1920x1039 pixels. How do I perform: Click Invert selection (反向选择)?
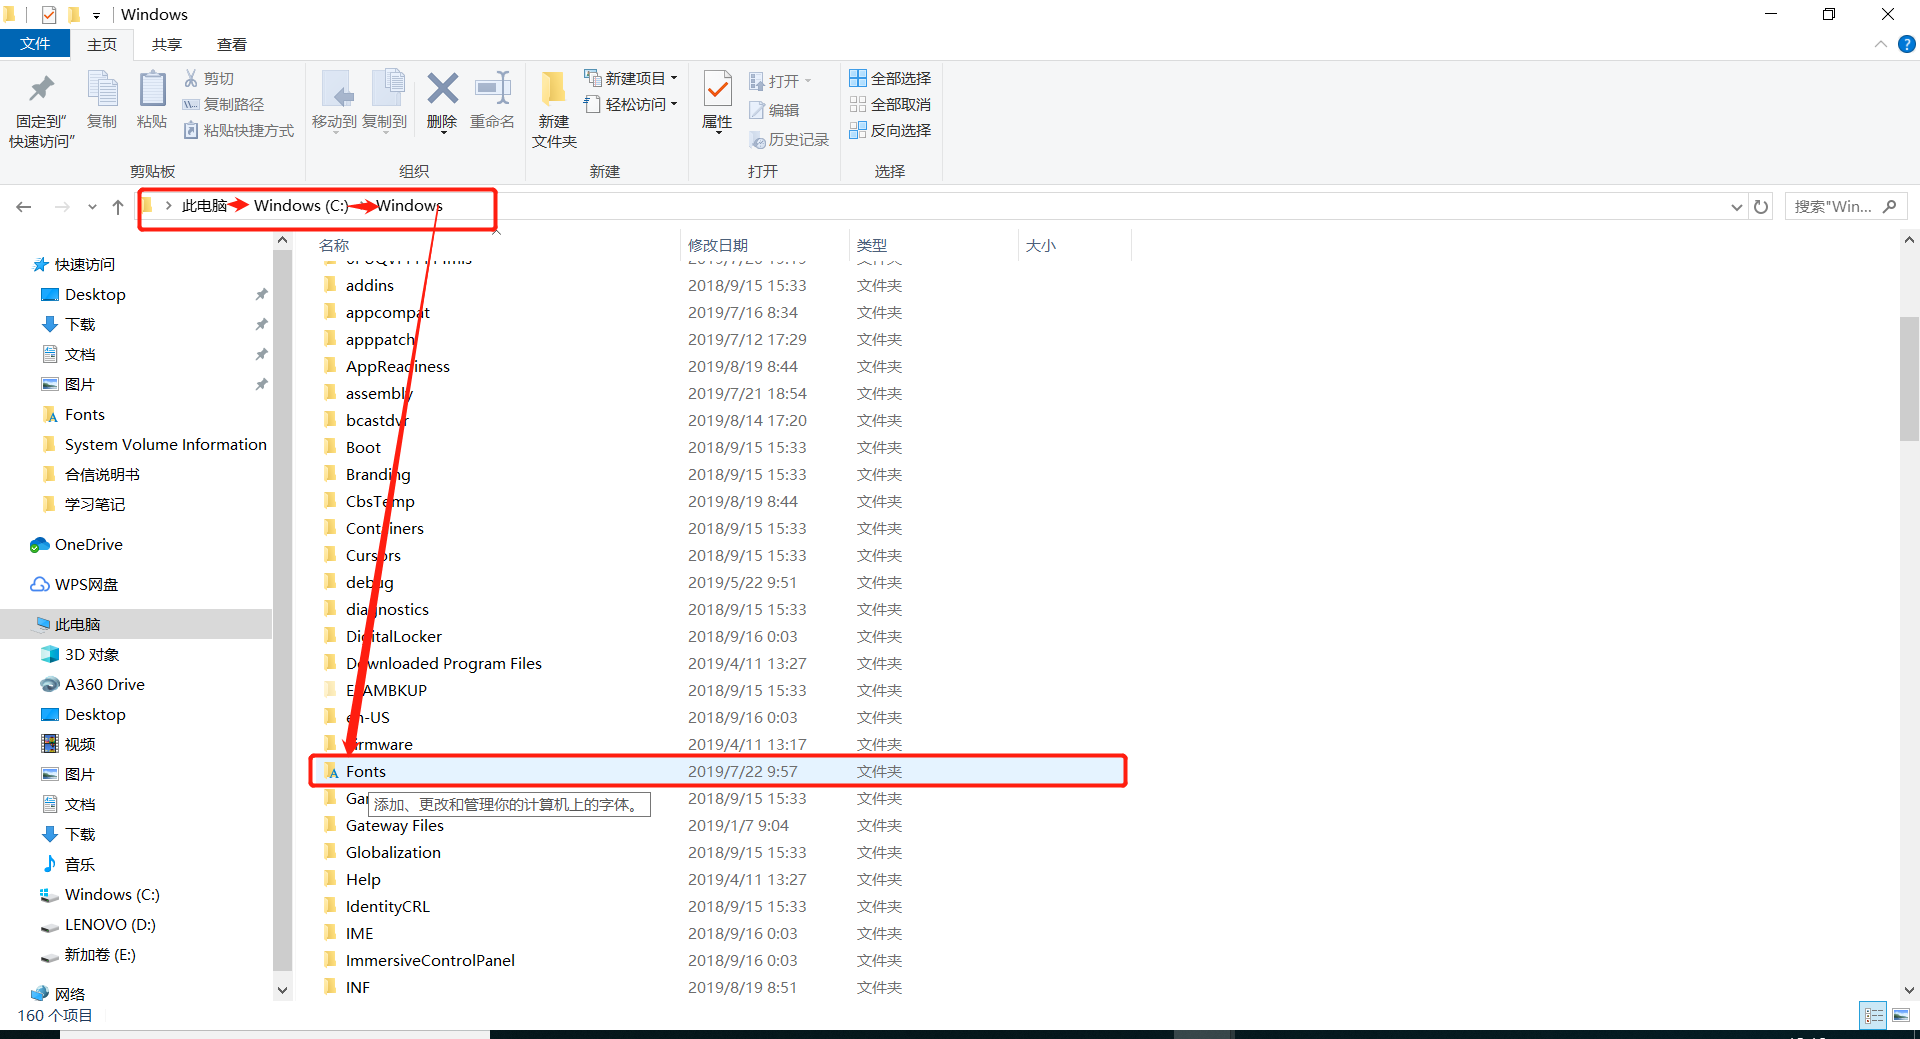point(890,130)
